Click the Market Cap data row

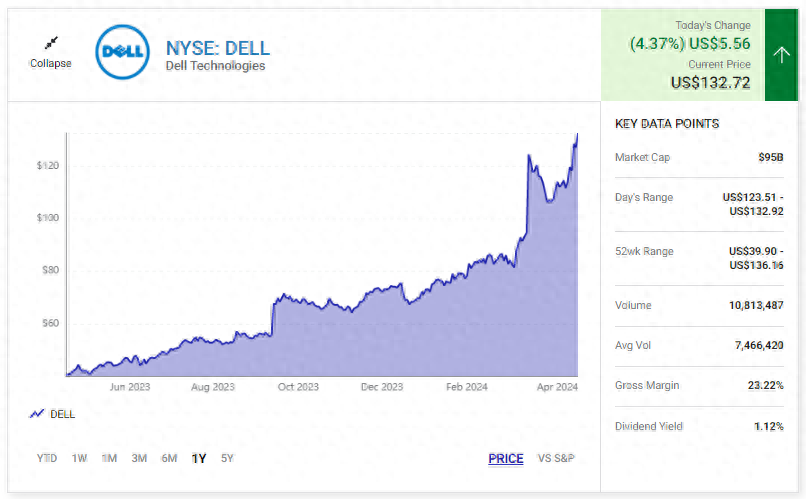(699, 157)
